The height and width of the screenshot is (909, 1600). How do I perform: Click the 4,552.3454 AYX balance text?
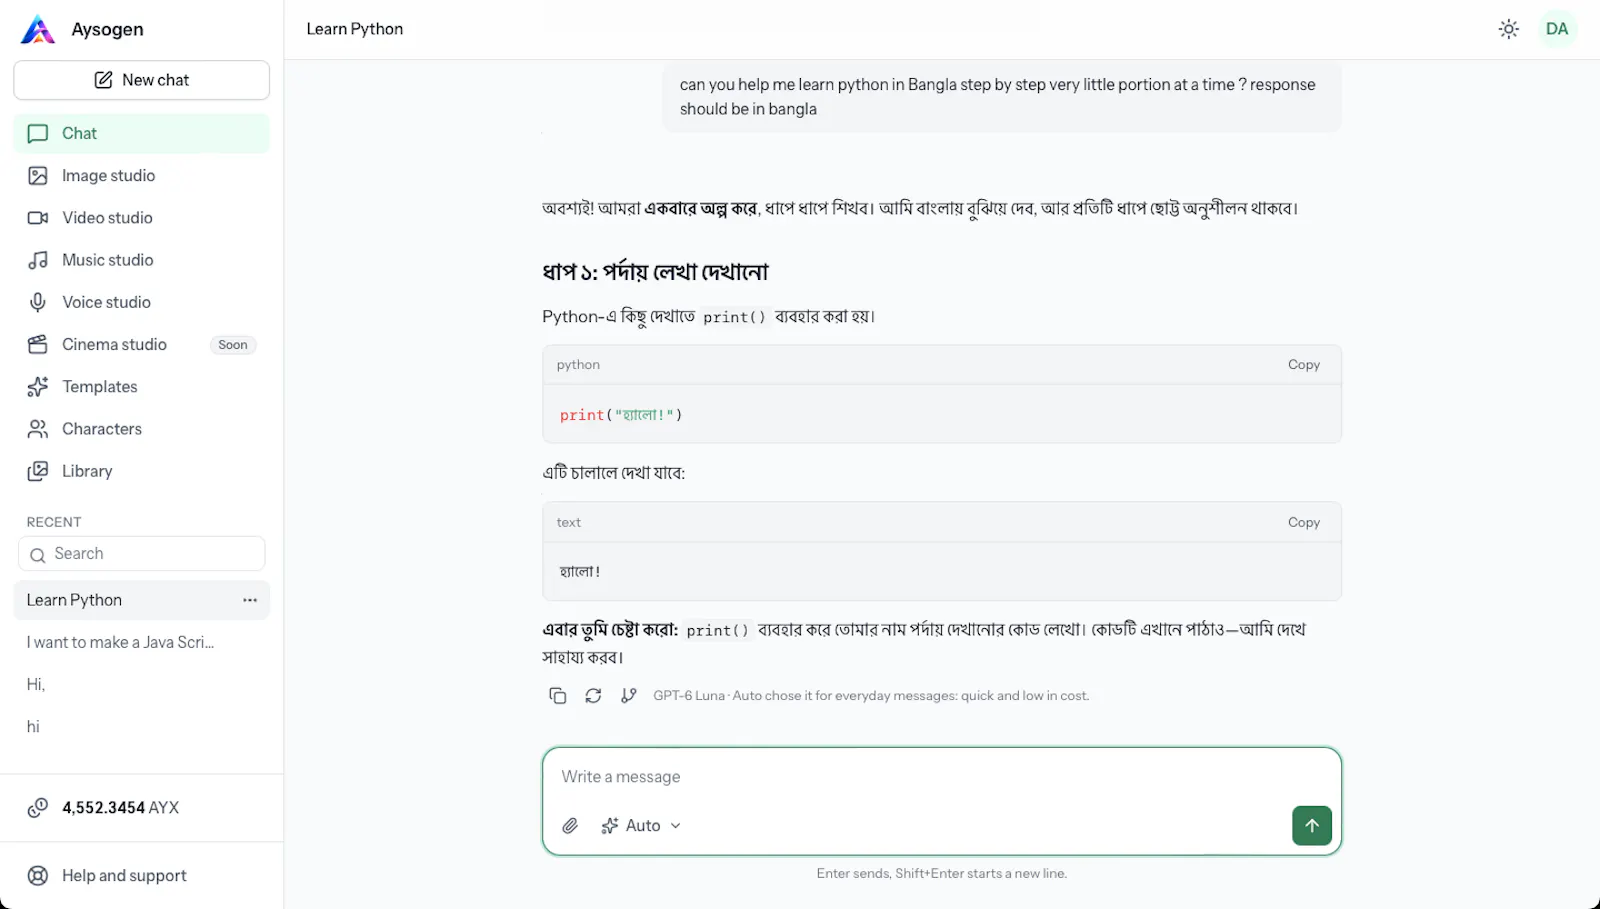(121, 808)
